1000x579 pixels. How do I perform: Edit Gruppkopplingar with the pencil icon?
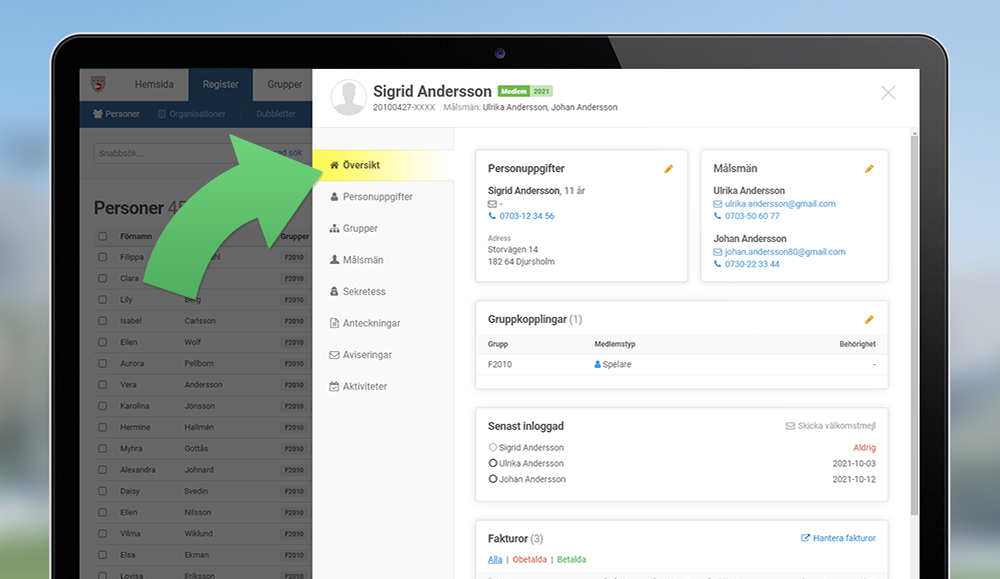869,319
